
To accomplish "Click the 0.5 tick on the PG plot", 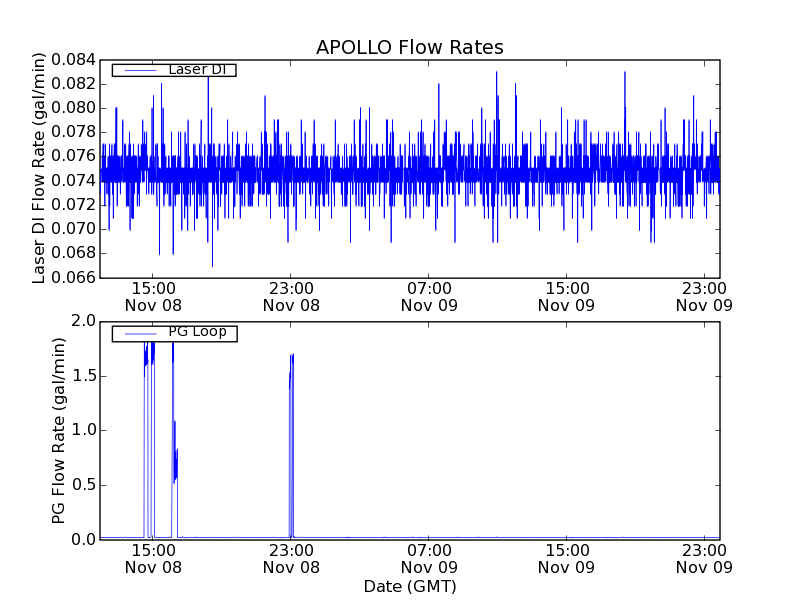I will (83, 485).
